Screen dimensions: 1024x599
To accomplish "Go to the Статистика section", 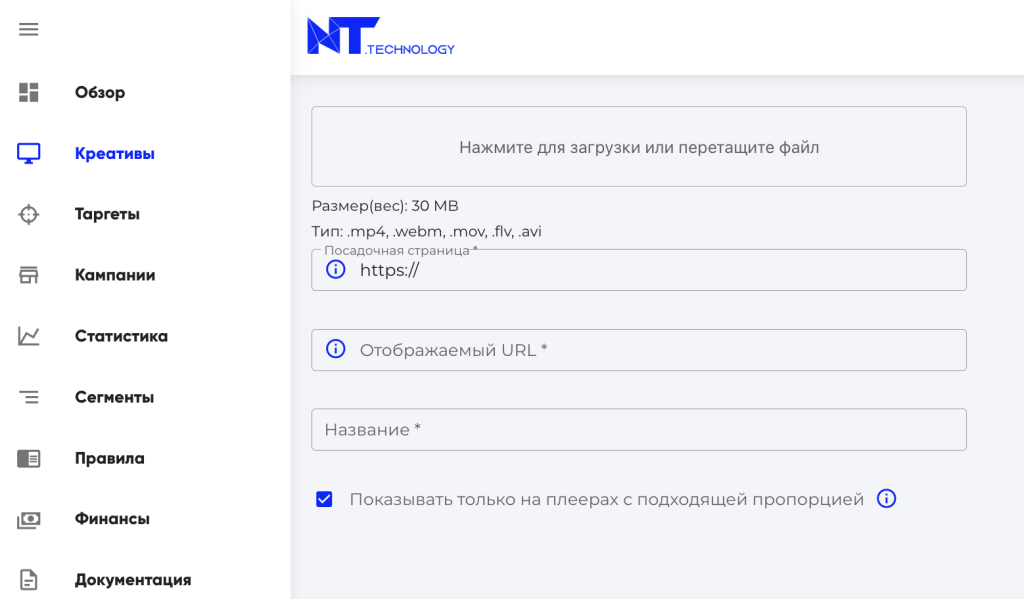I will pos(121,336).
